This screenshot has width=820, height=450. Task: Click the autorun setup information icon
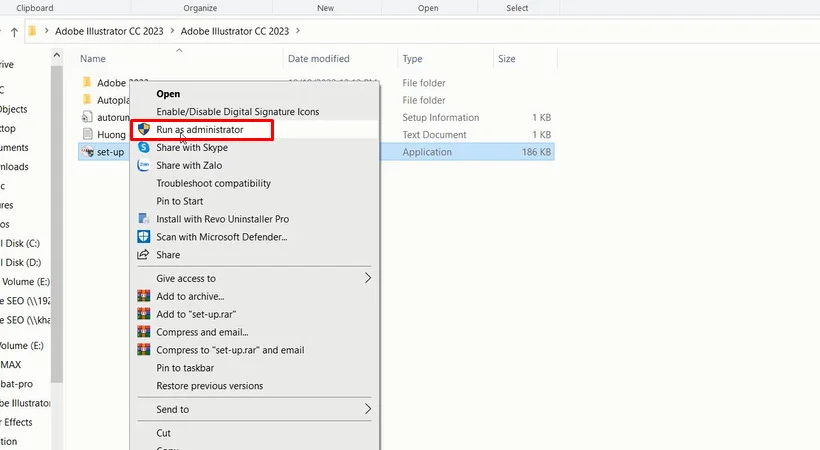point(87,117)
